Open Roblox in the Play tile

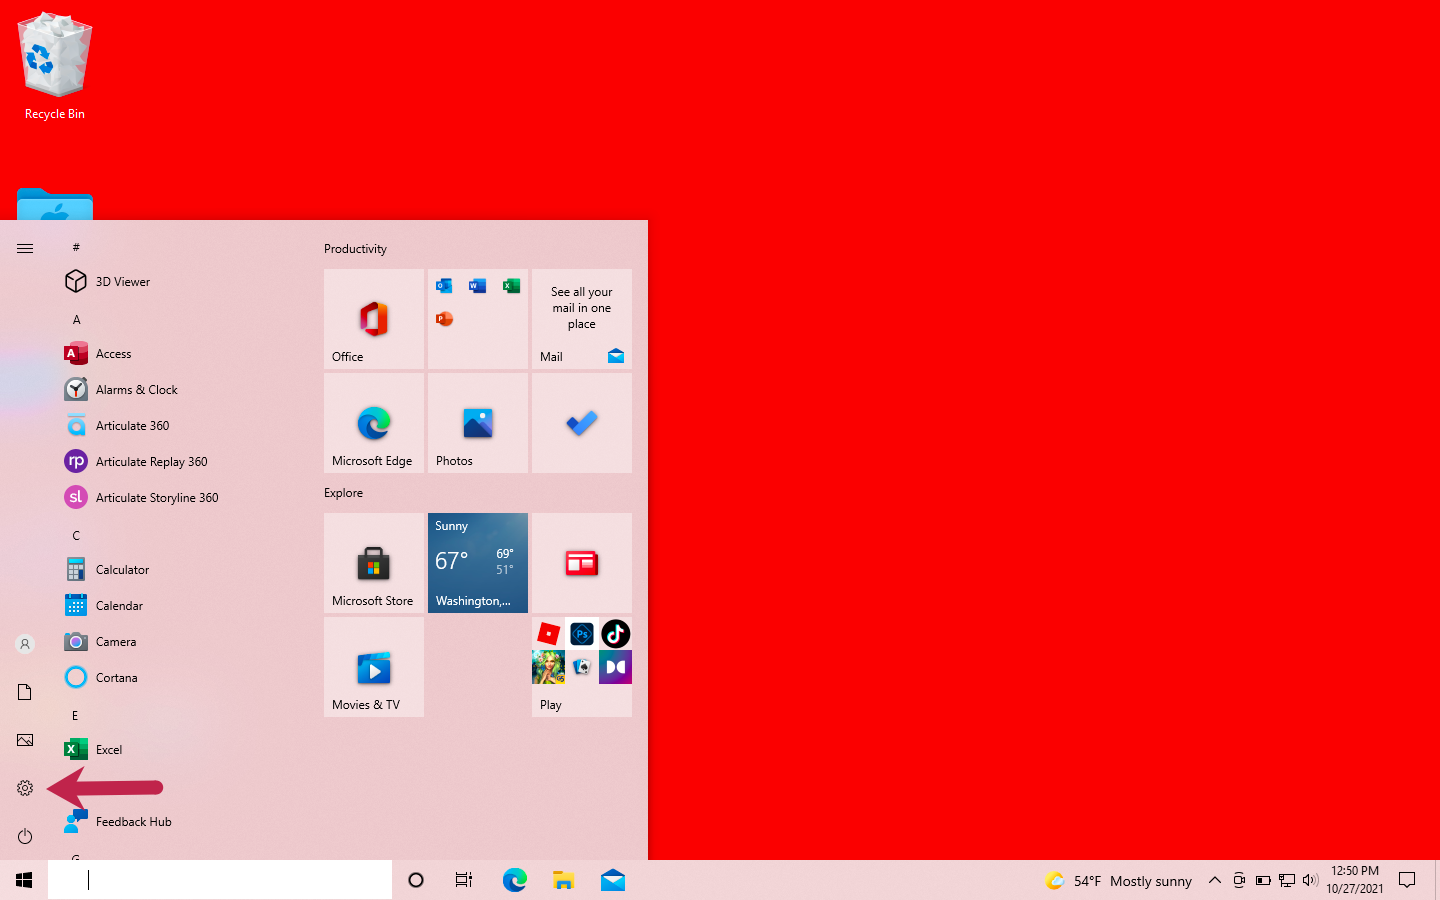[x=549, y=634]
